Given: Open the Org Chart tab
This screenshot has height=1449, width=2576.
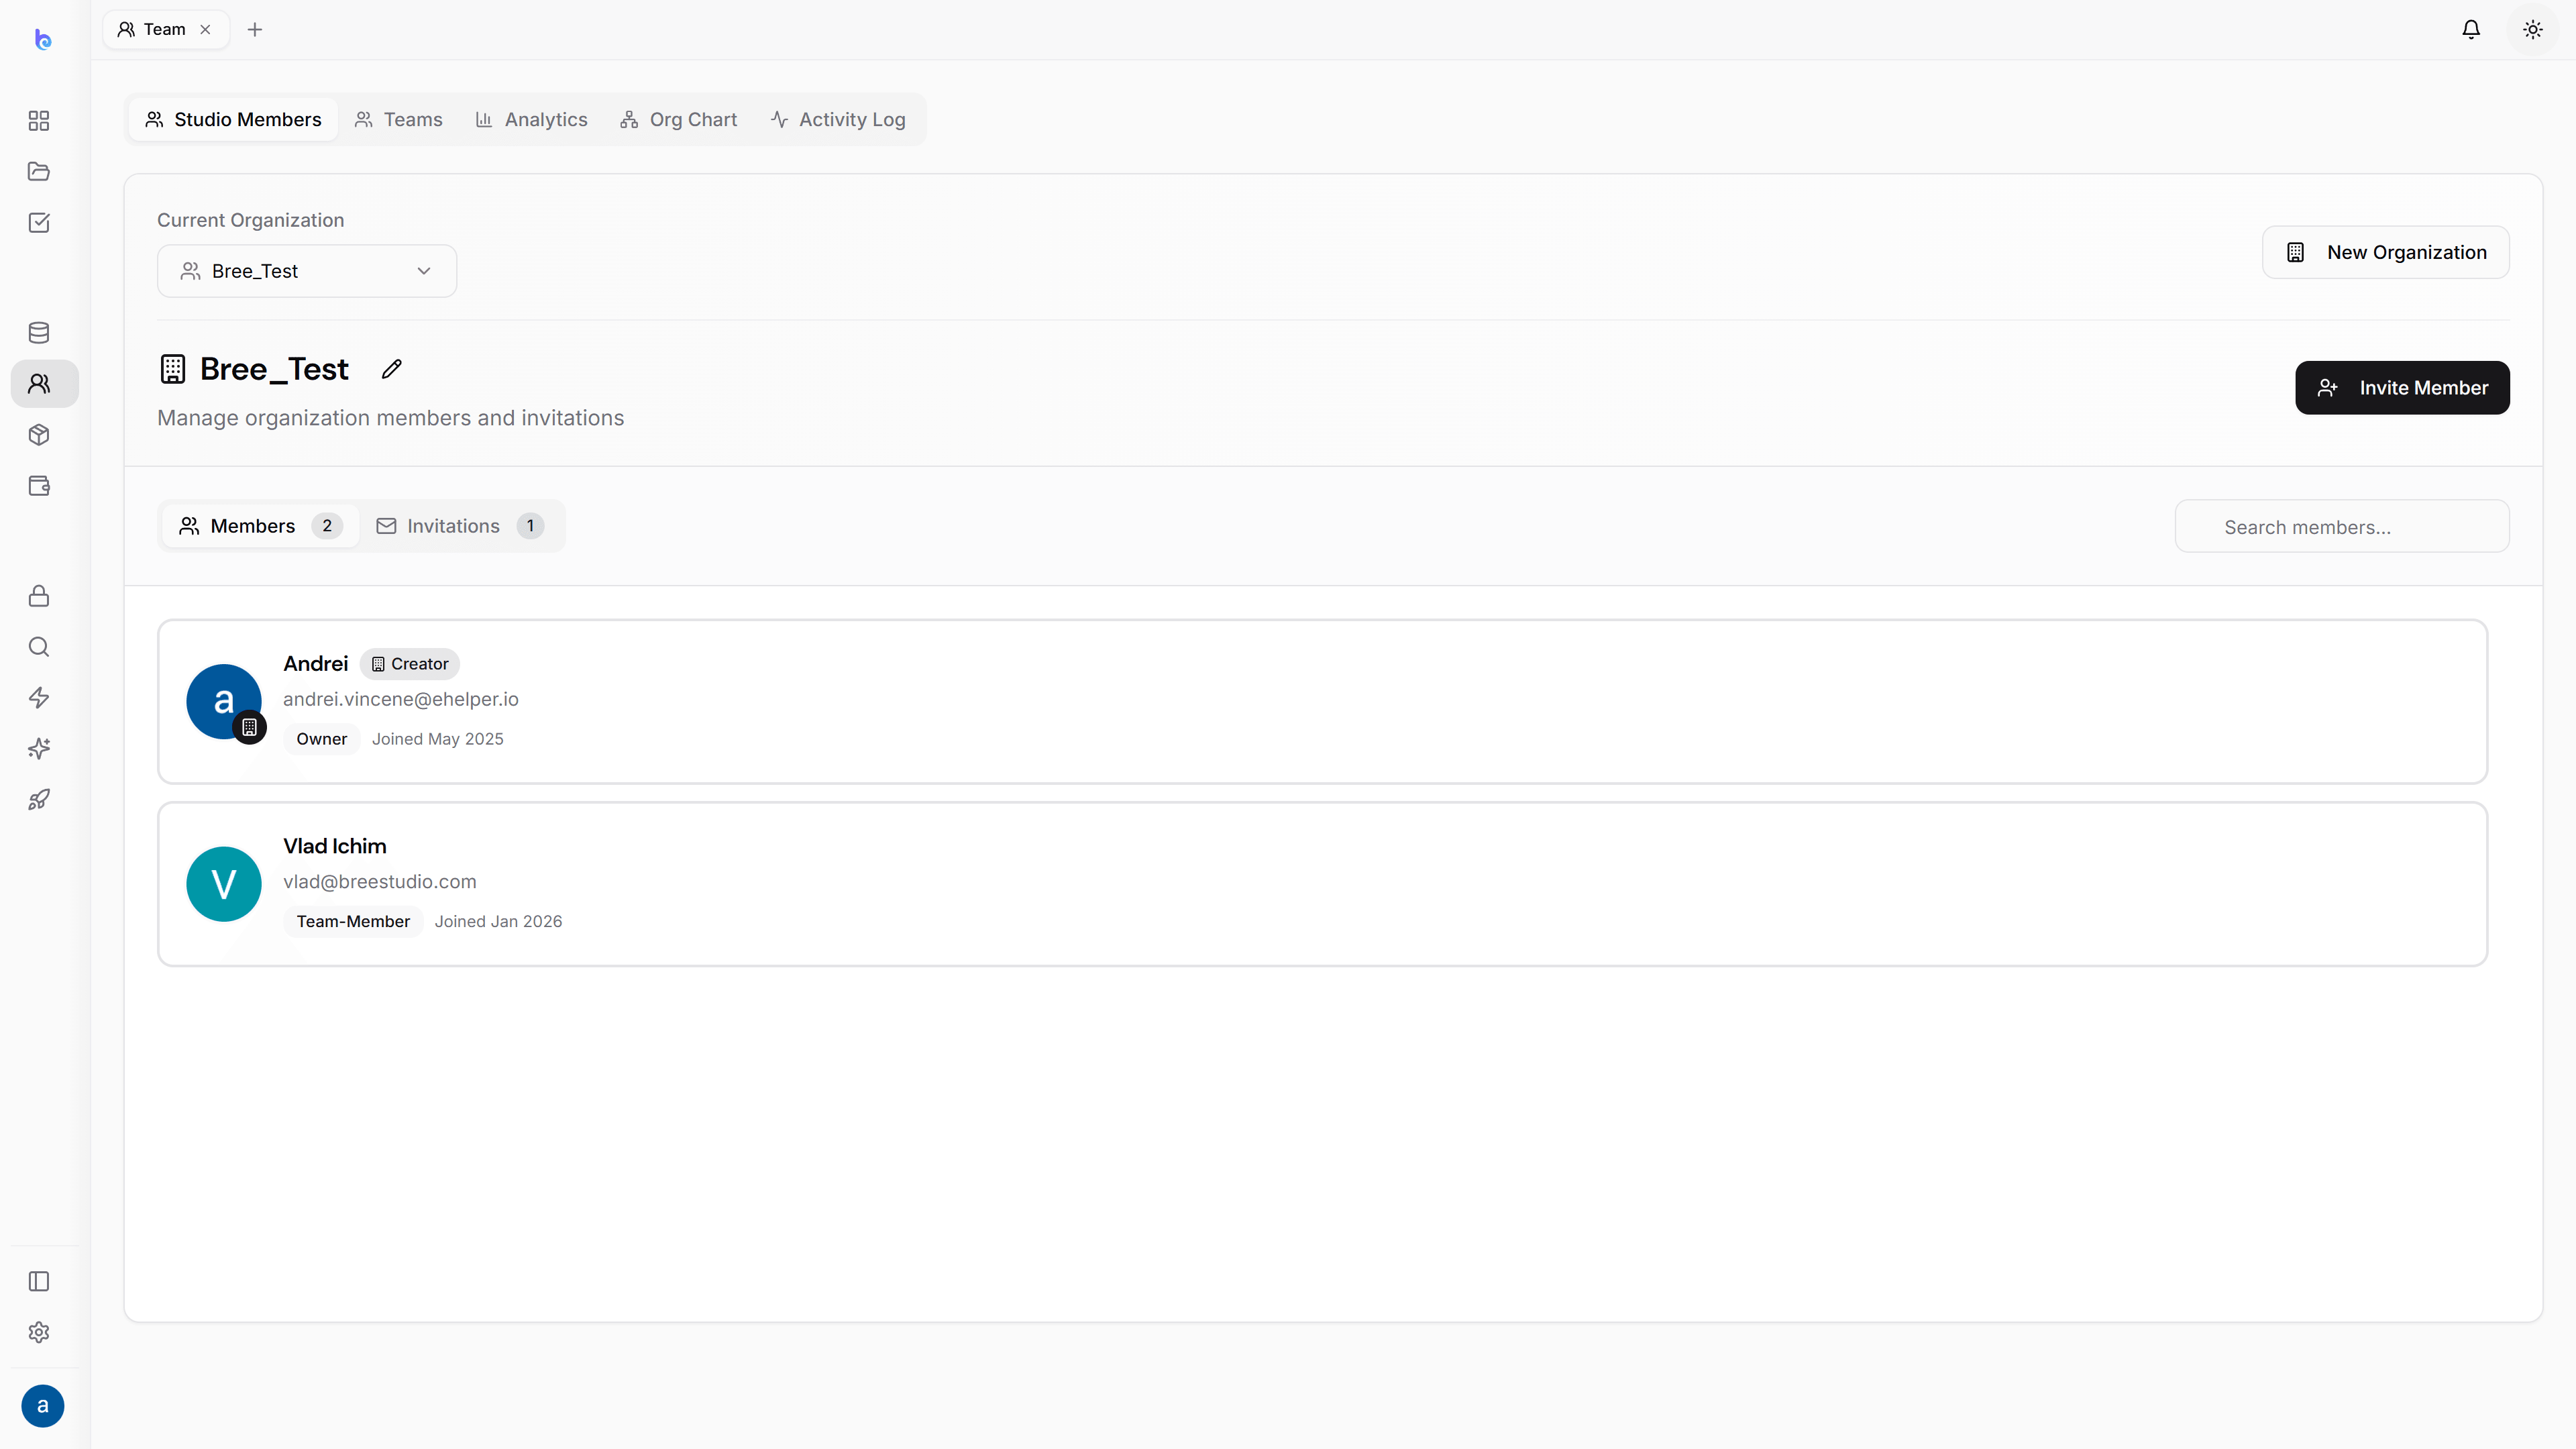Looking at the screenshot, I should coord(679,120).
